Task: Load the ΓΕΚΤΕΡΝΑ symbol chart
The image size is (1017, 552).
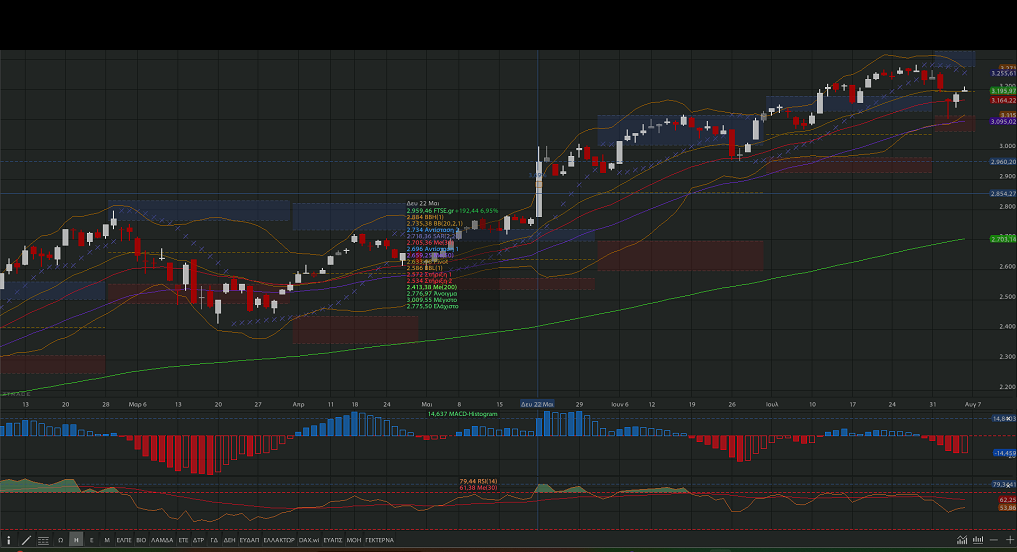Action: 379,540
